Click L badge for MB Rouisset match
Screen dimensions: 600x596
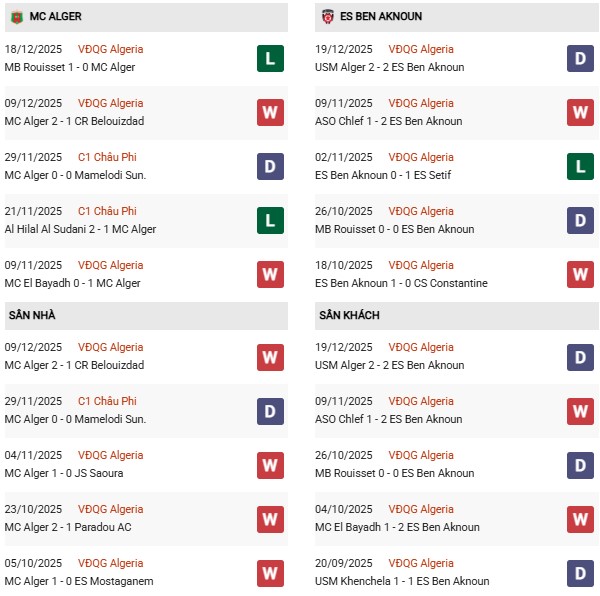[x=270, y=58]
